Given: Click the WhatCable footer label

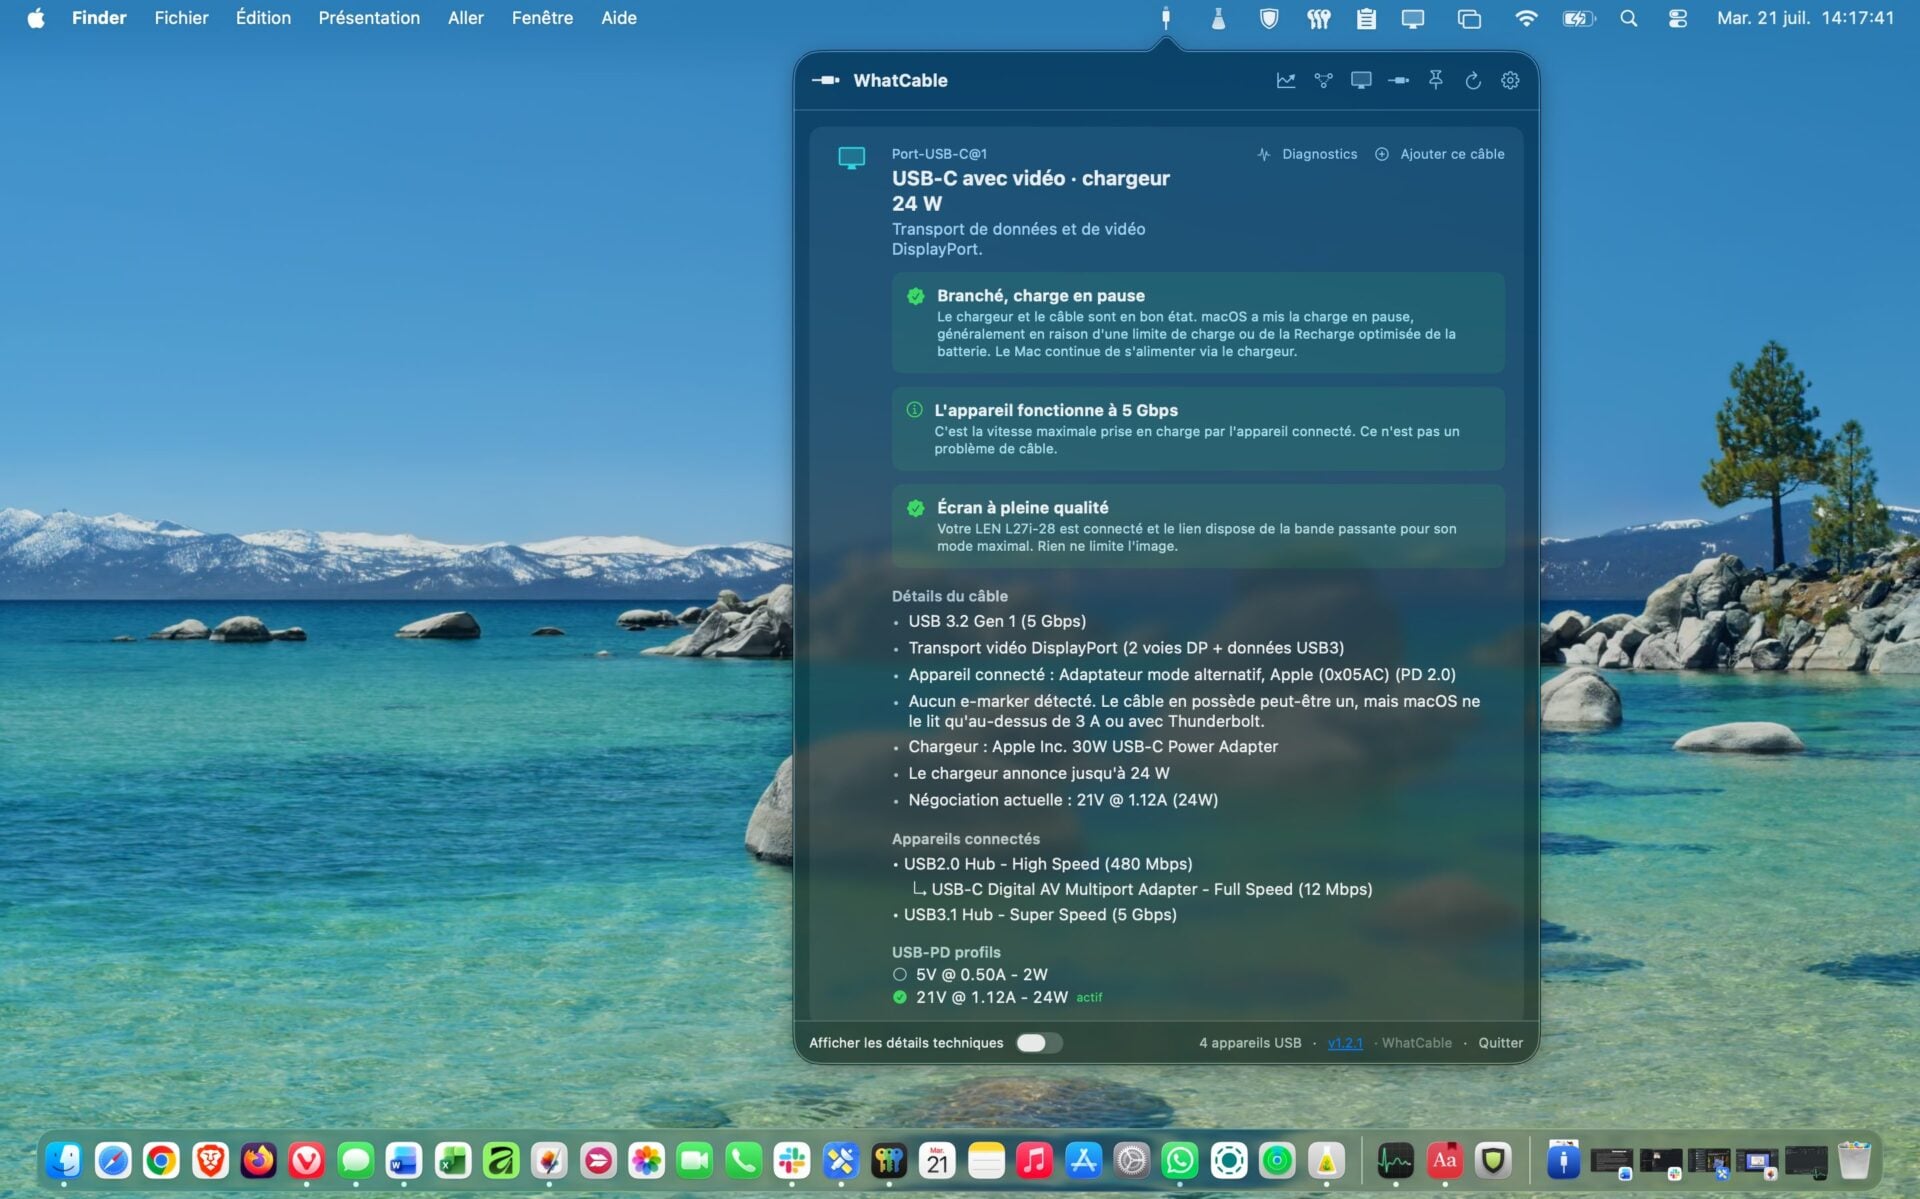Looking at the screenshot, I should point(1416,1043).
